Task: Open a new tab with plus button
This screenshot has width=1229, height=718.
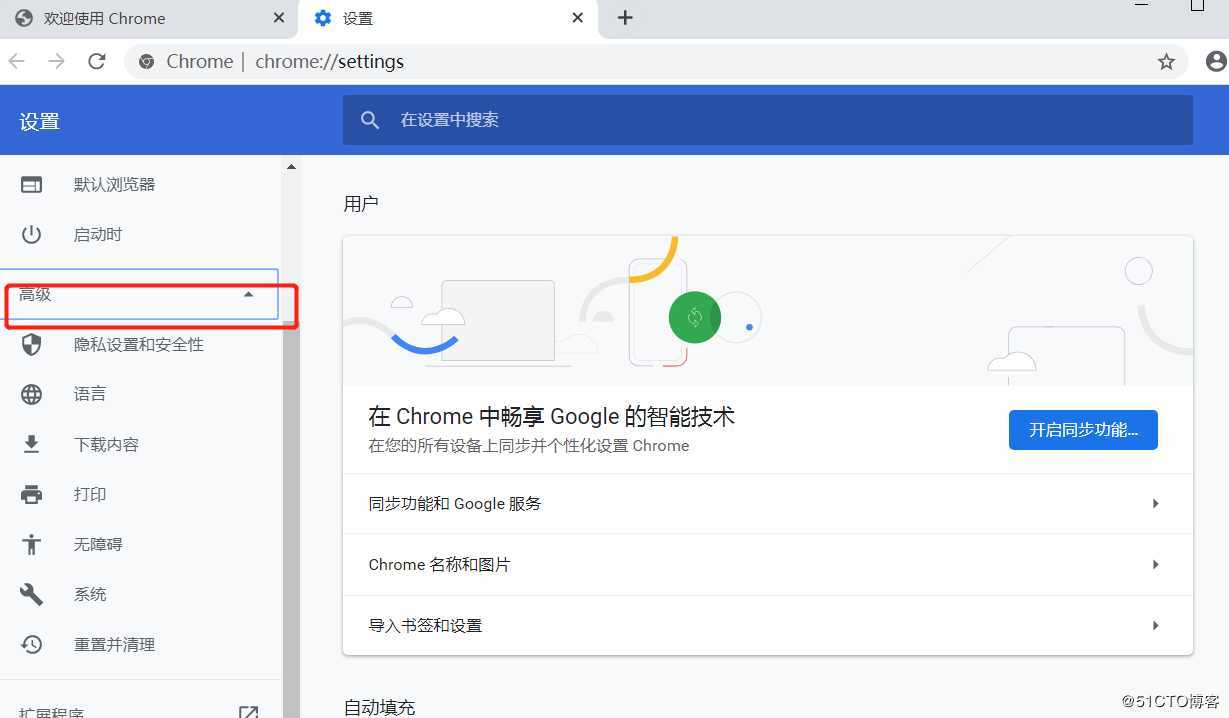Action: tap(625, 18)
